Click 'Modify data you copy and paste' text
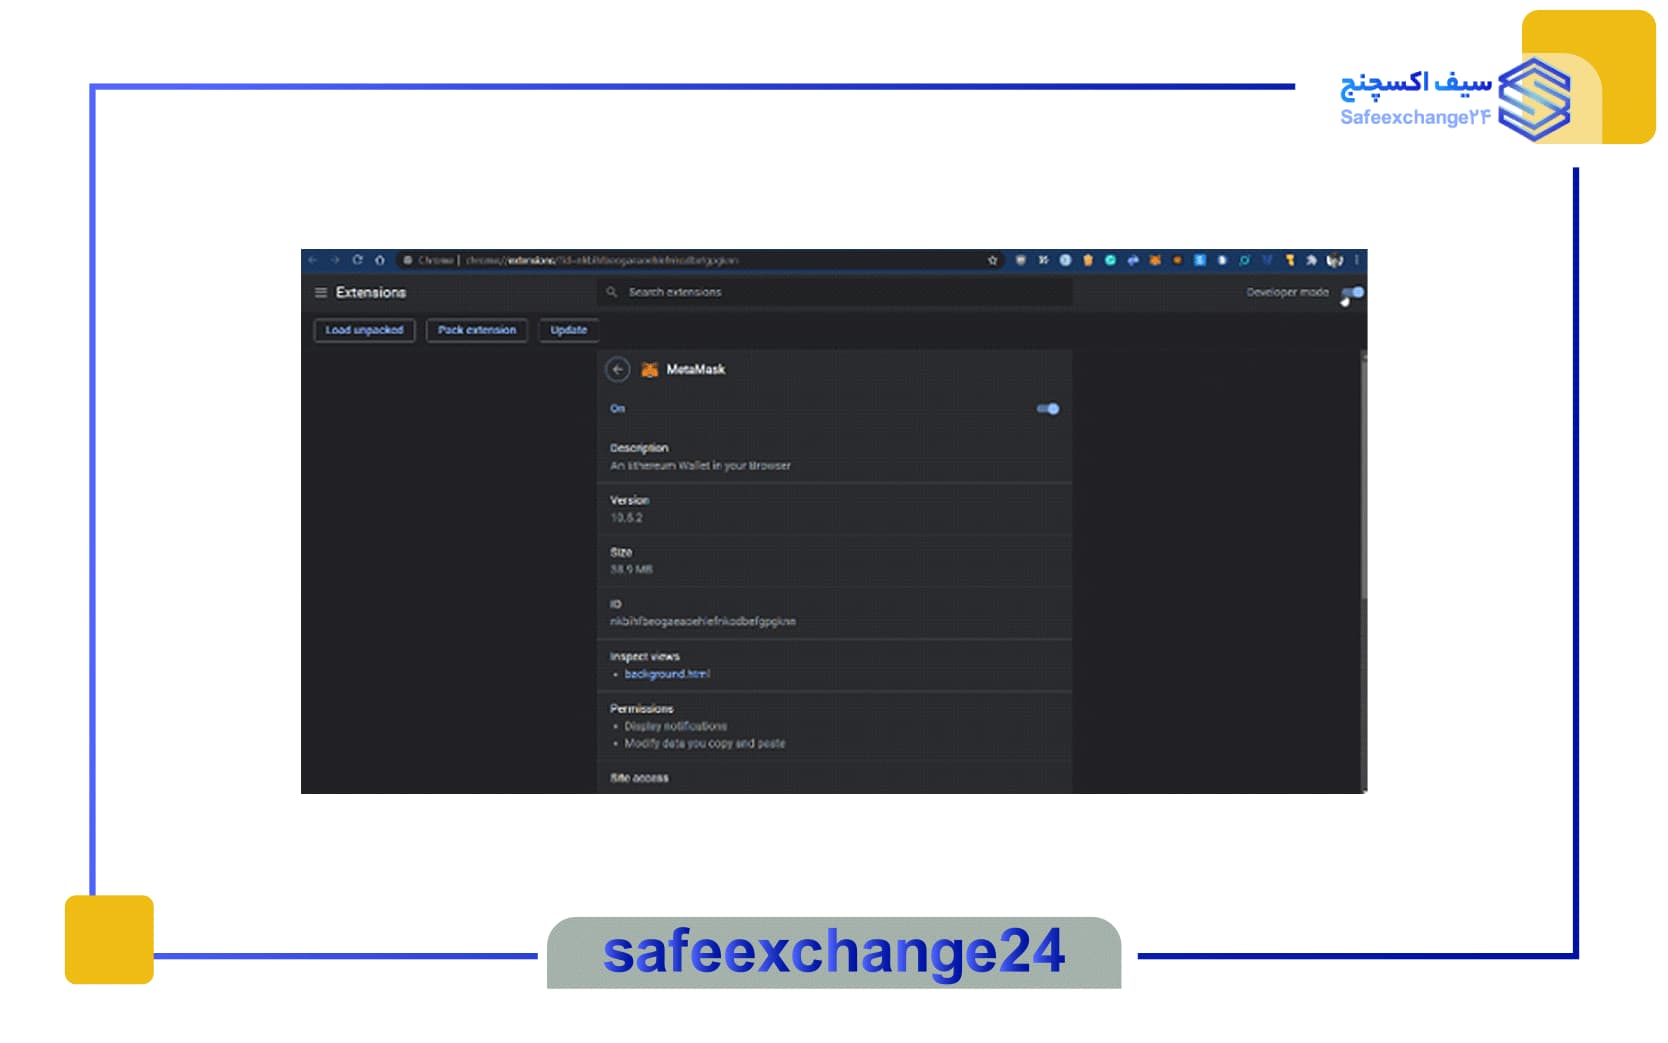Viewport: 1668px width, 1043px height. click(x=705, y=744)
